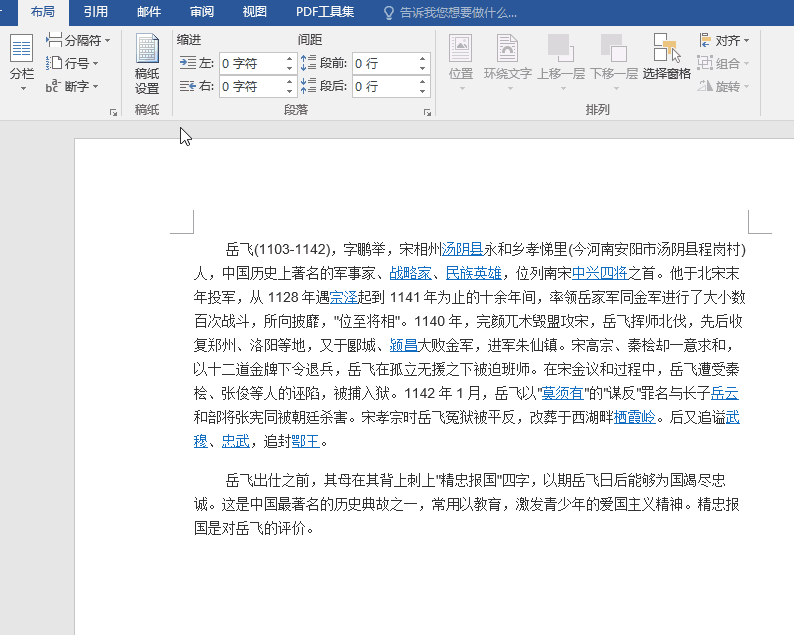Open the 分隔符 breaks menu
Screen dimensions: 794x635
pyautogui.click(x=77, y=40)
